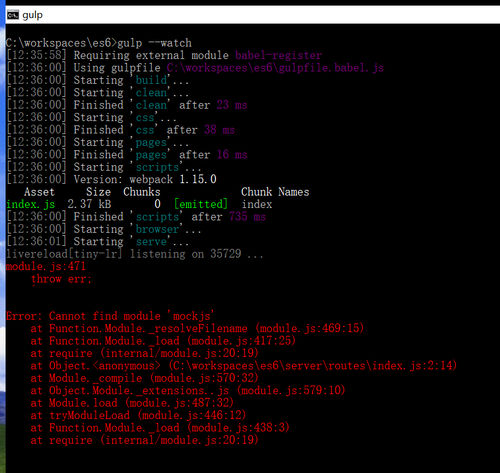Click the '_resolveFilename' stack trace line
Viewport: 500px width, 473px height.
tap(197, 328)
